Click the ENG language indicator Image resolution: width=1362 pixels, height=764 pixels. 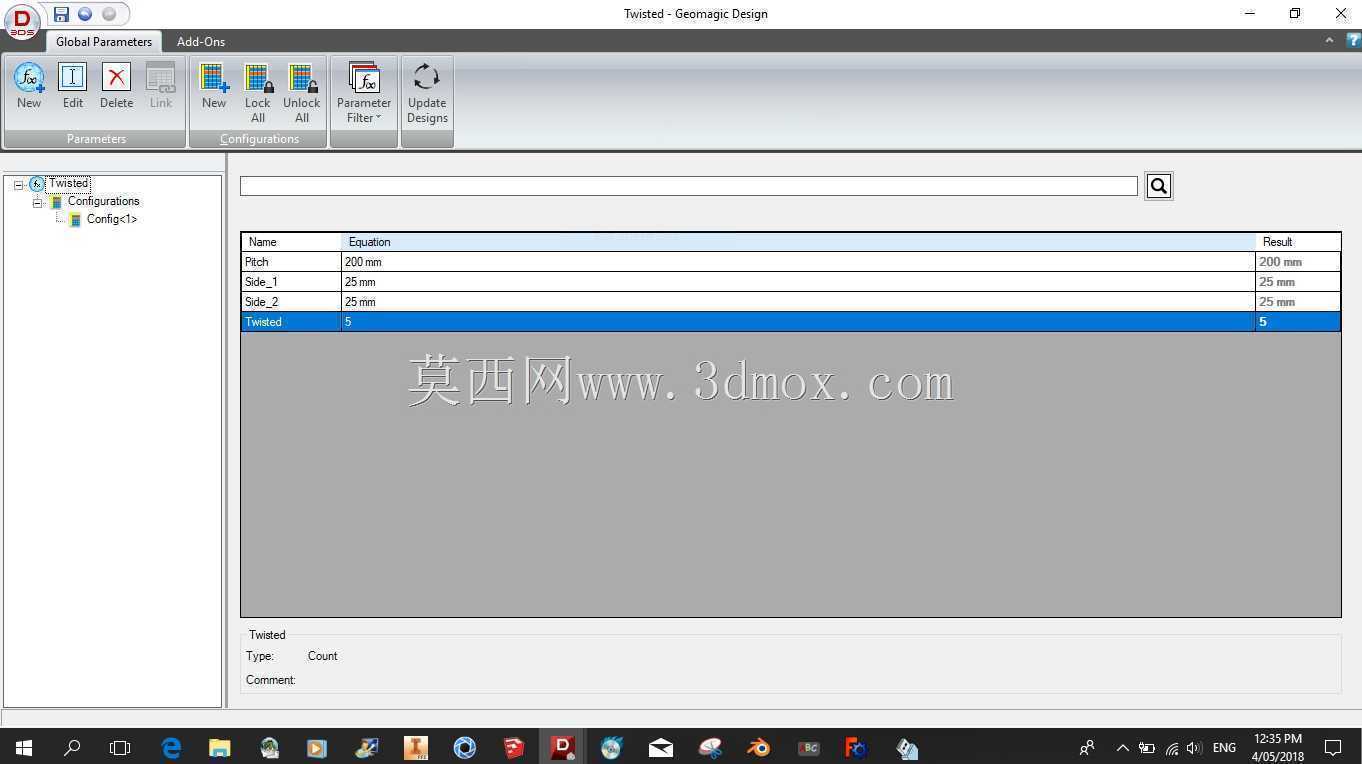click(1224, 748)
